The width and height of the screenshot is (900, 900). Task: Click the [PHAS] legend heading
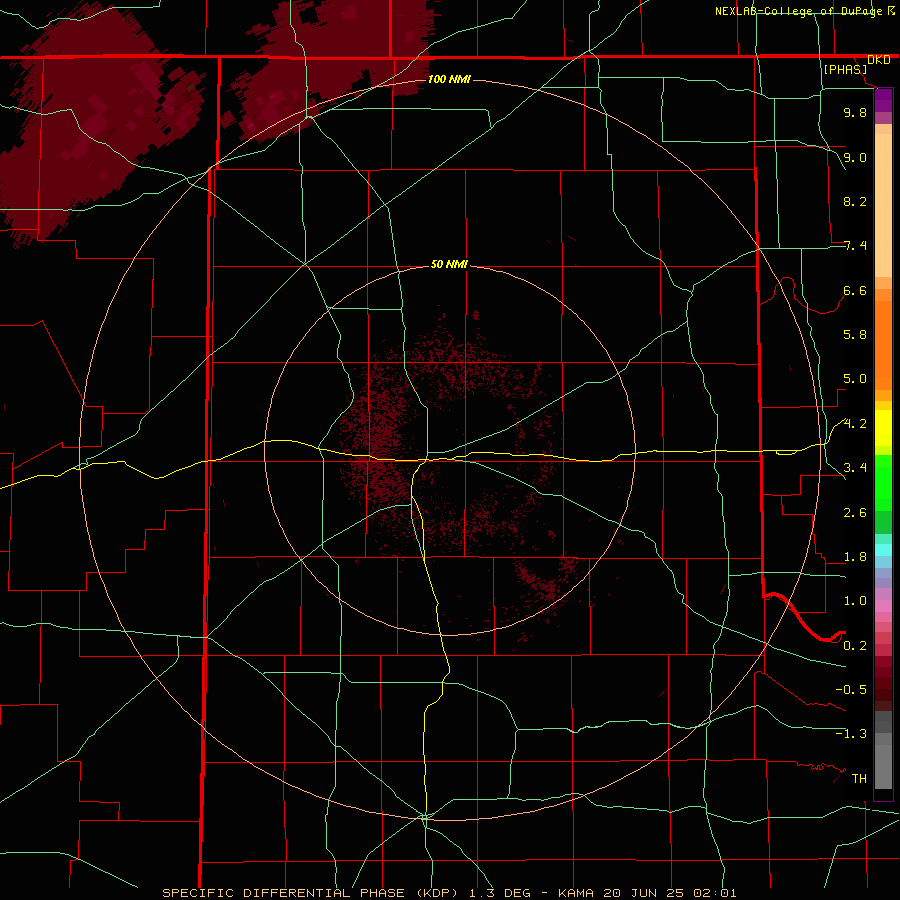pyautogui.click(x=845, y=69)
